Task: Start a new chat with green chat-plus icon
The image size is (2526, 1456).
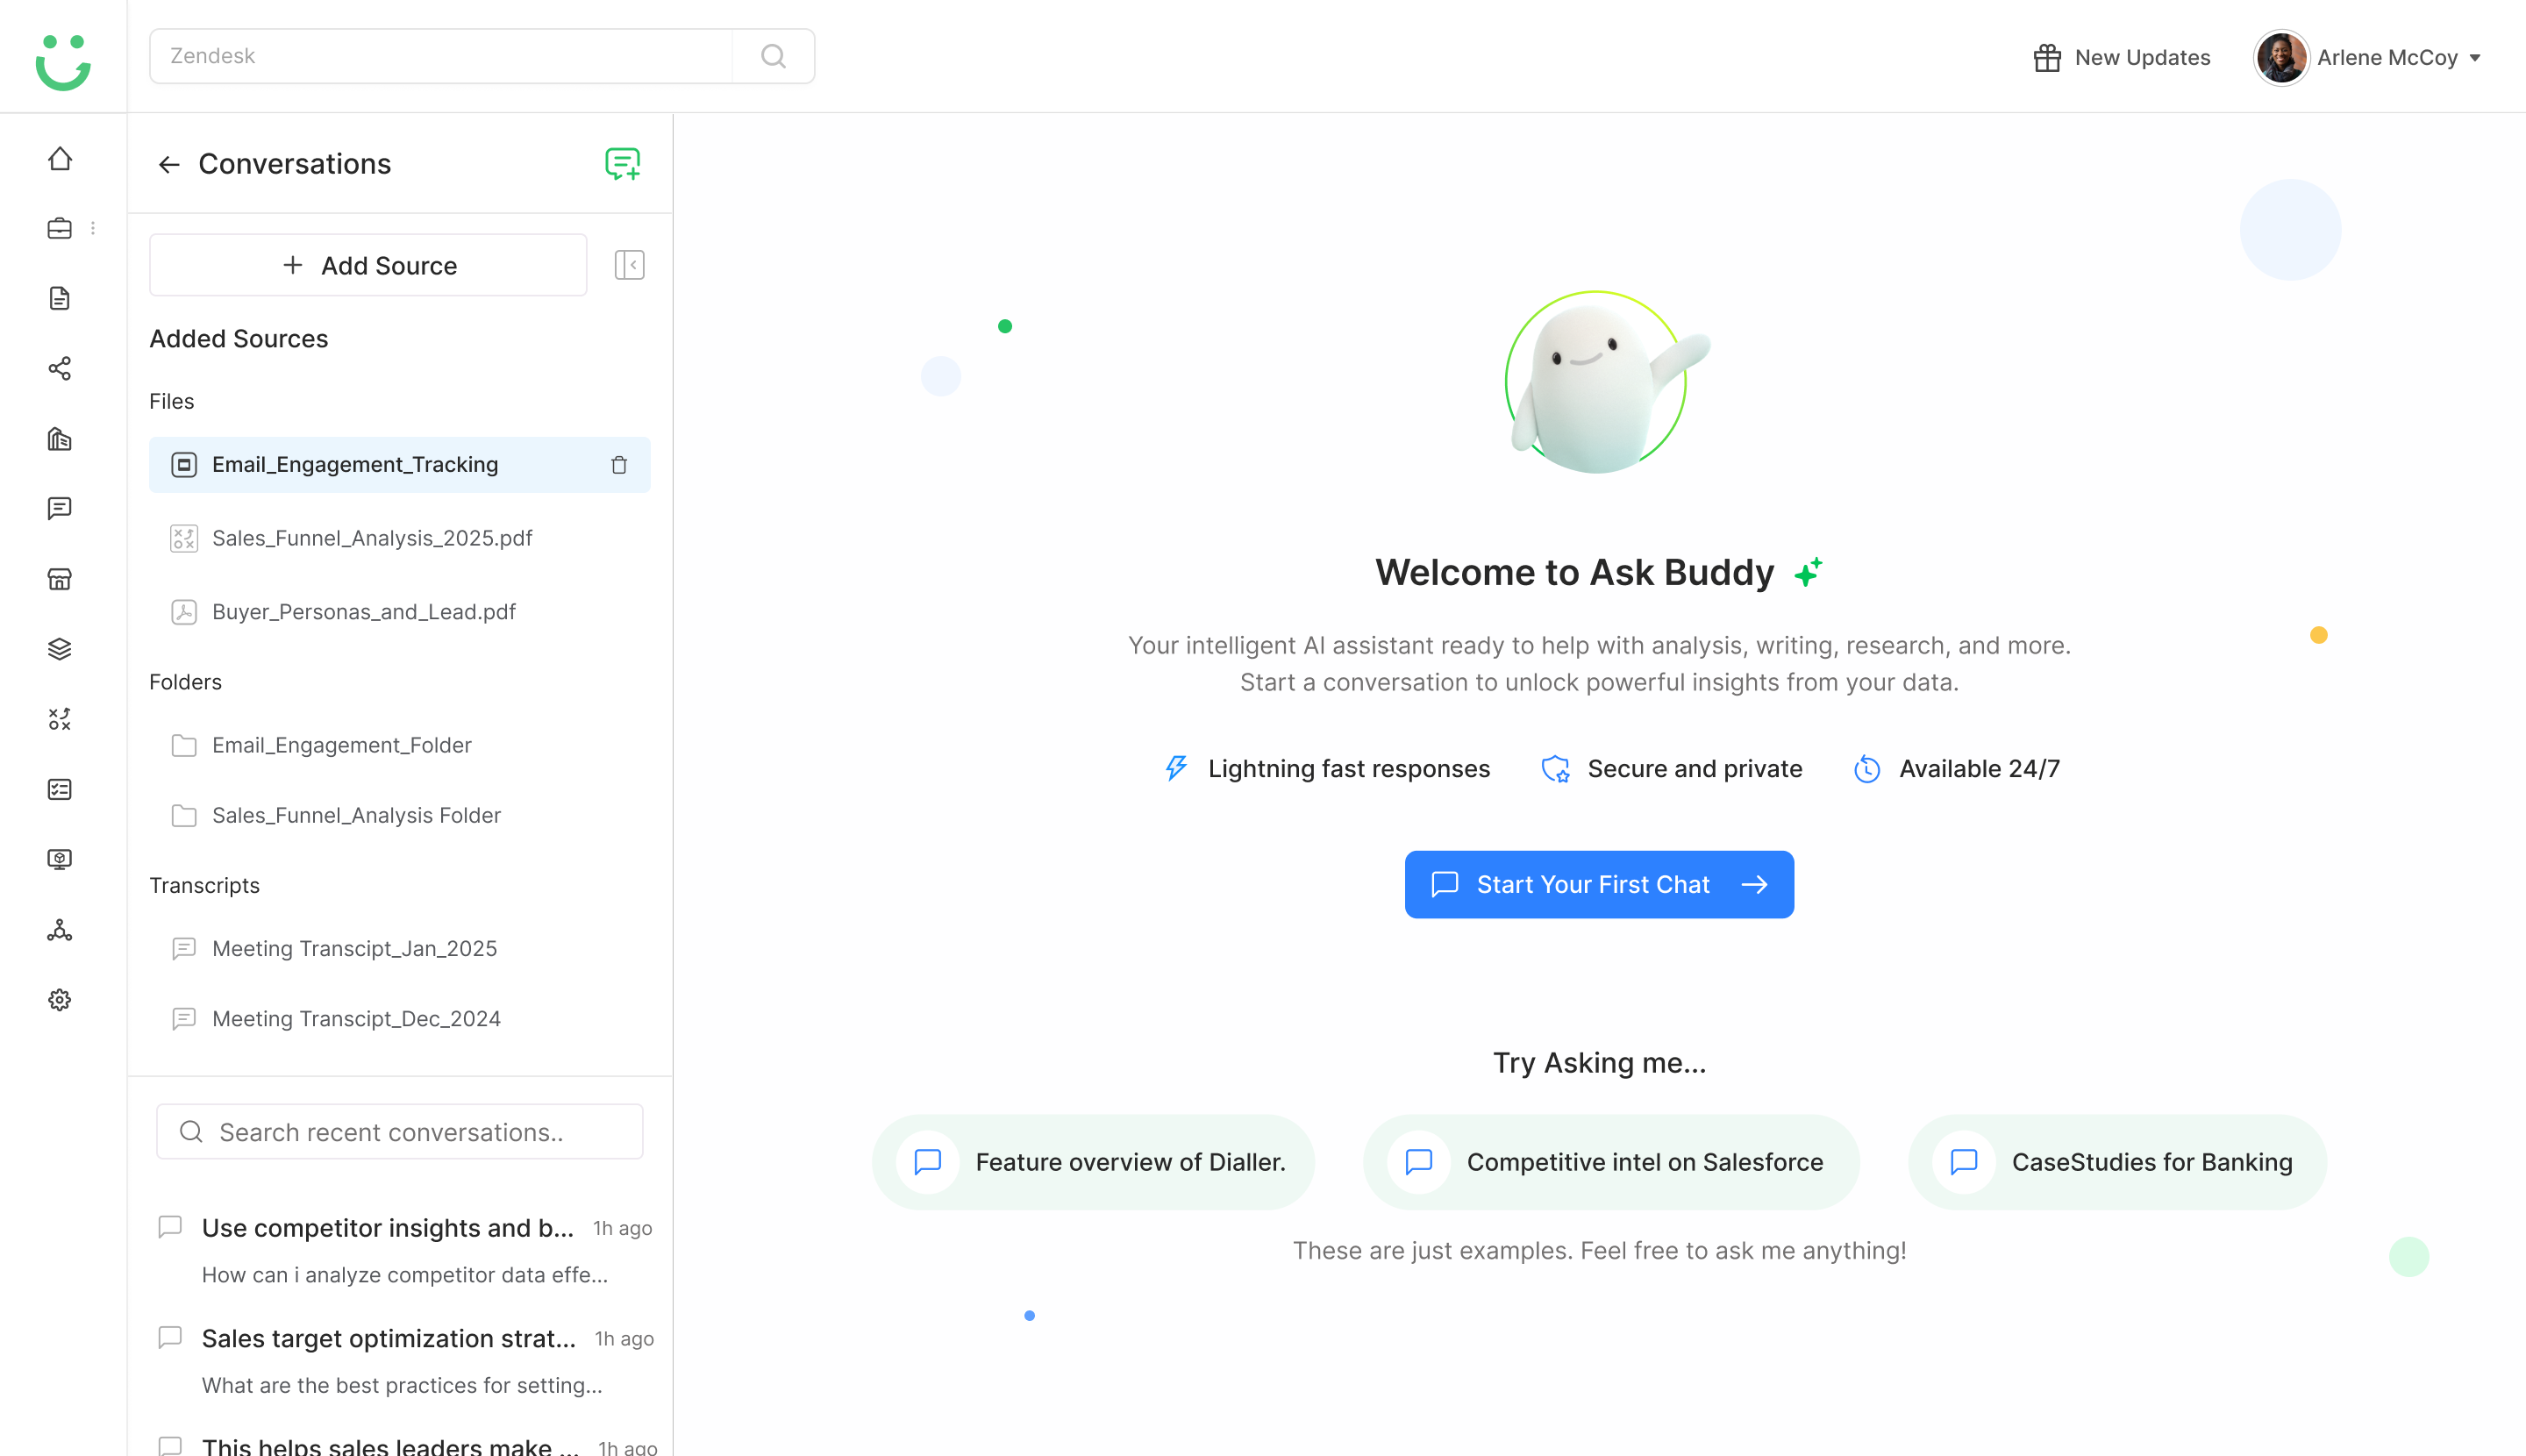Action: 622,164
